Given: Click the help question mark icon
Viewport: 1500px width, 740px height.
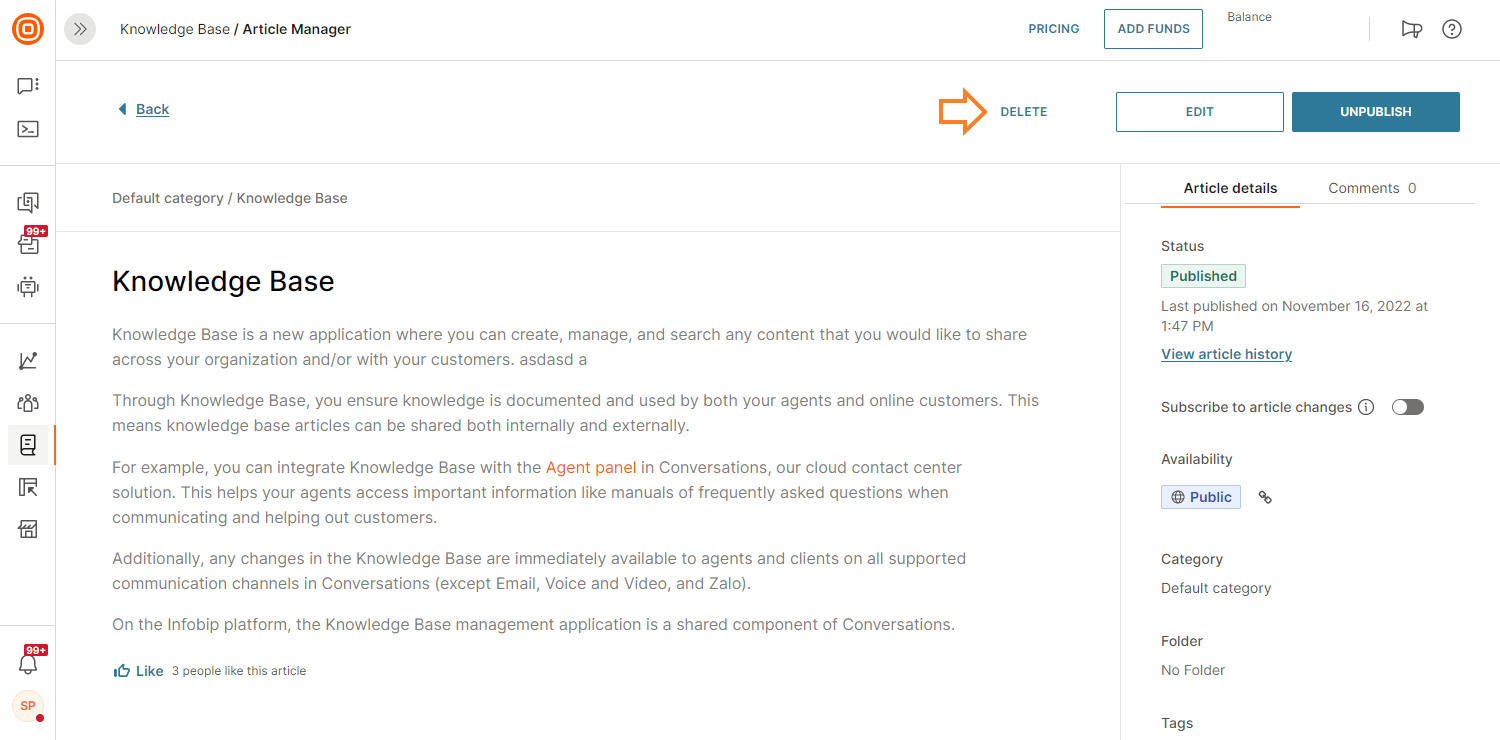Looking at the screenshot, I should click(1451, 29).
